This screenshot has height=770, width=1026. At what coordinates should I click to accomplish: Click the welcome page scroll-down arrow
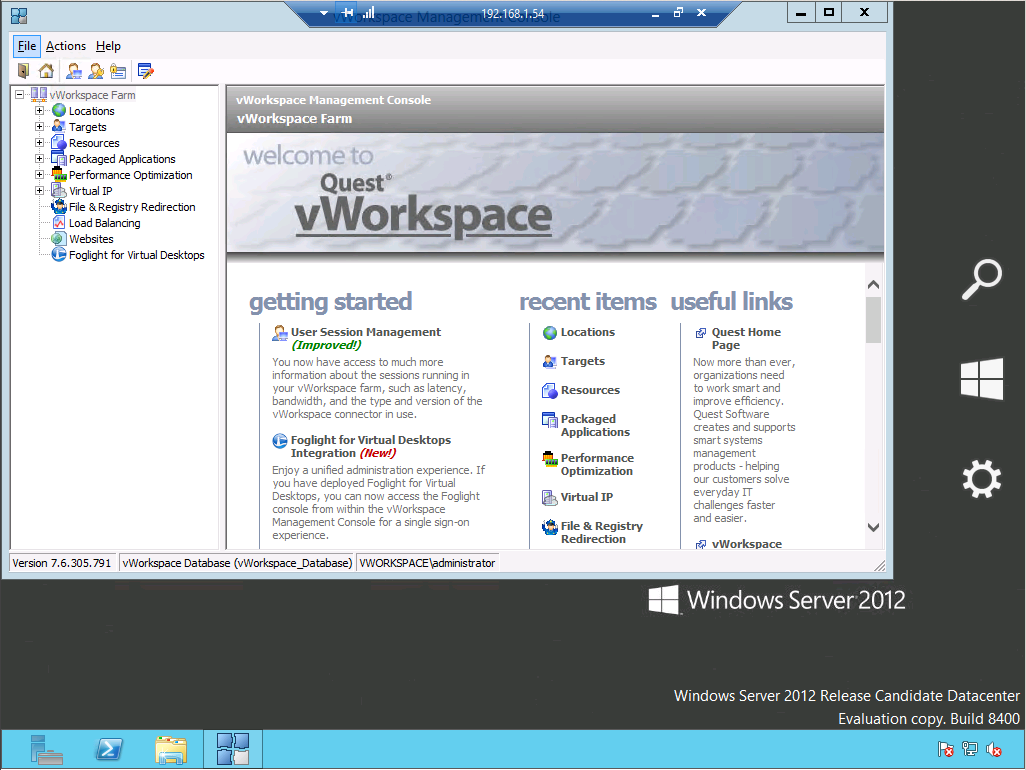873,527
